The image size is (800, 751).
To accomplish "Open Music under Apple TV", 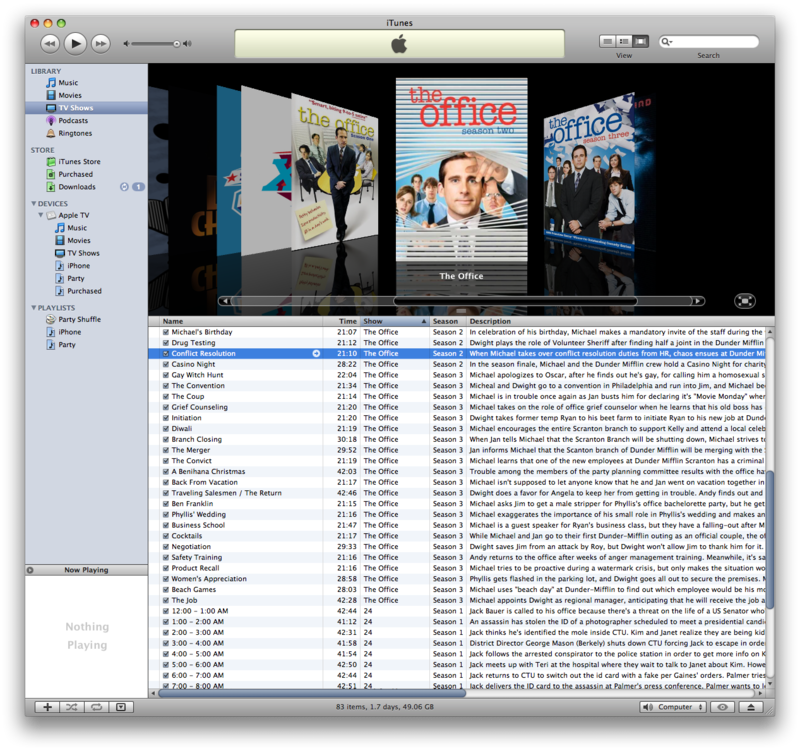I will [x=77, y=228].
